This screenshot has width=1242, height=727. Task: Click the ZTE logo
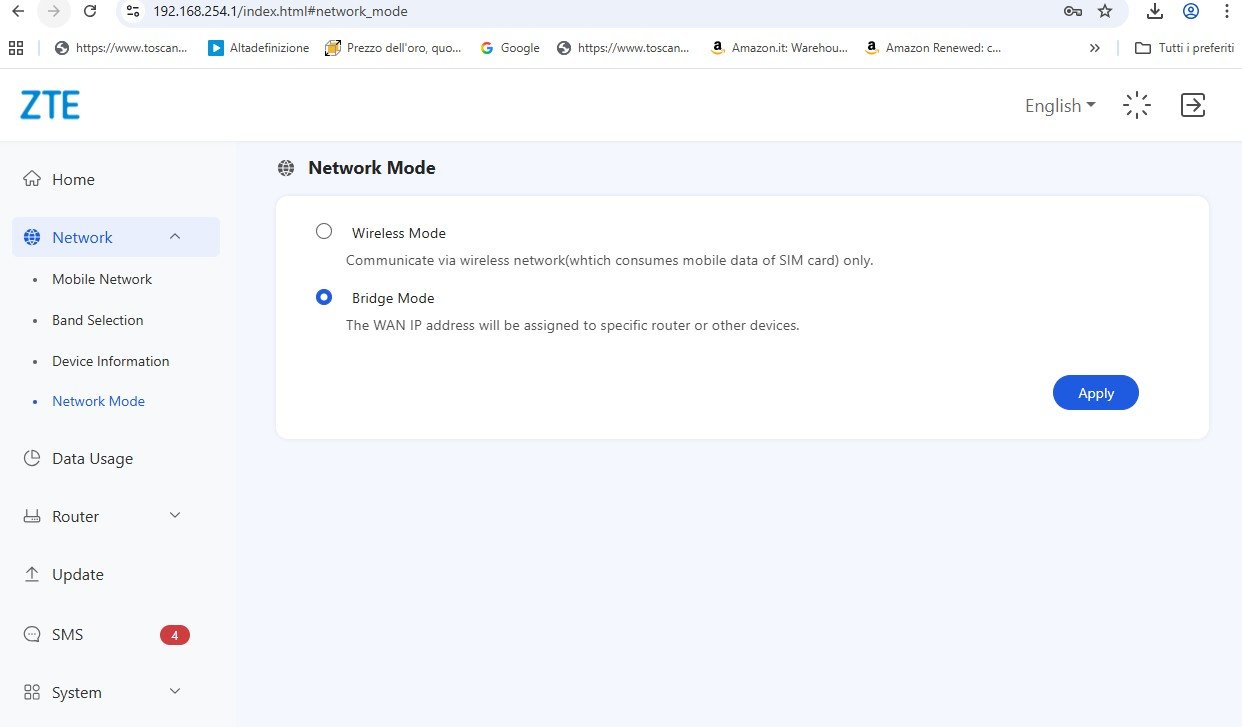coord(50,105)
